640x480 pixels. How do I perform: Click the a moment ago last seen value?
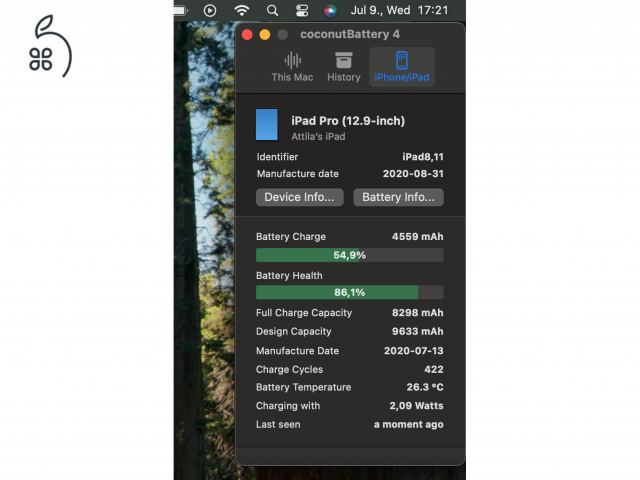pos(409,424)
